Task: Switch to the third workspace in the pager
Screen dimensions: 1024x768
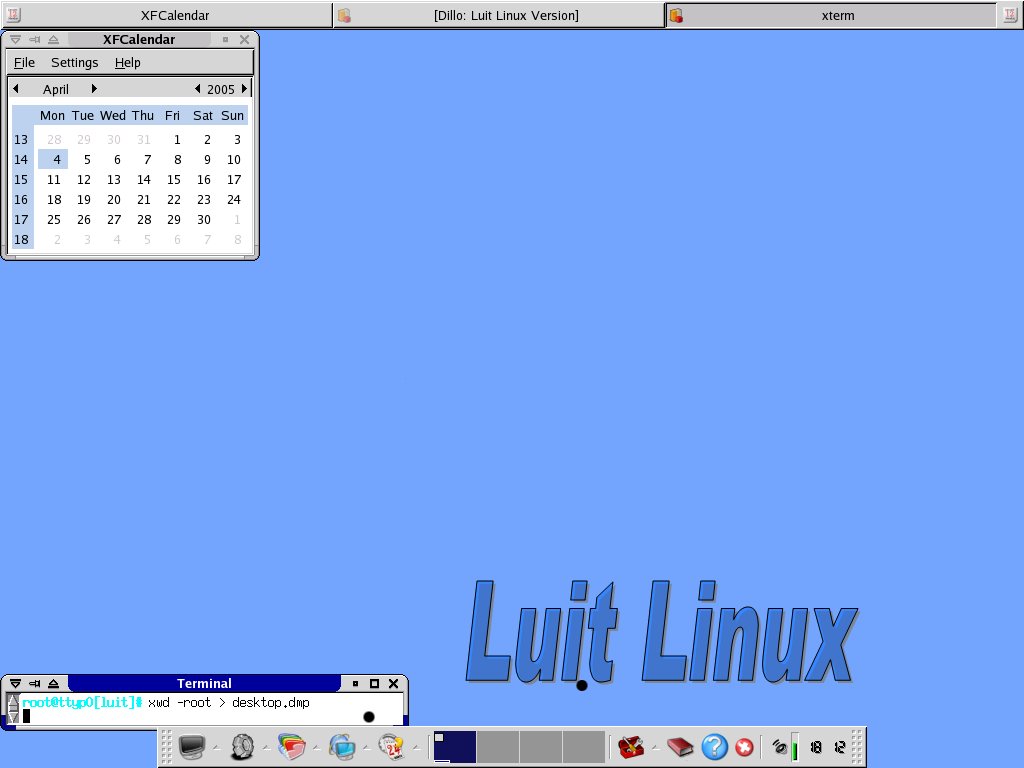Action: (x=541, y=746)
